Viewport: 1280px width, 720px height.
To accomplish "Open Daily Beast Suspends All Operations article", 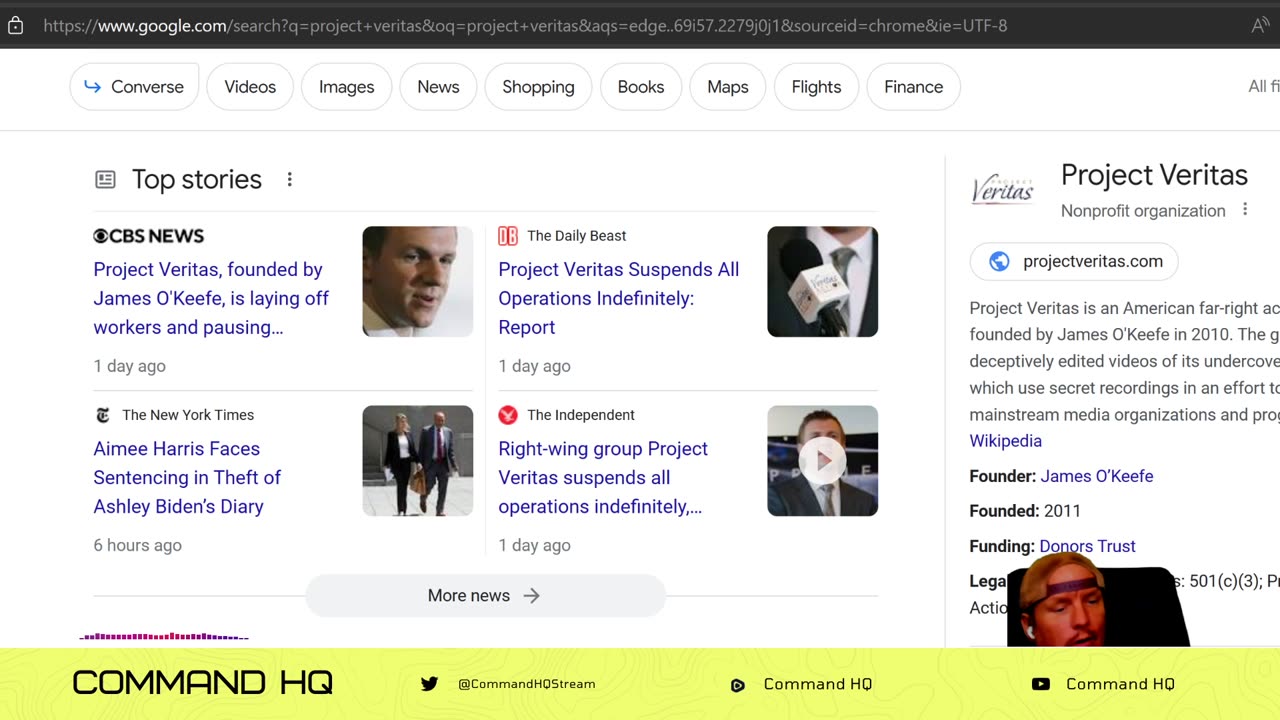I will 619,298.
